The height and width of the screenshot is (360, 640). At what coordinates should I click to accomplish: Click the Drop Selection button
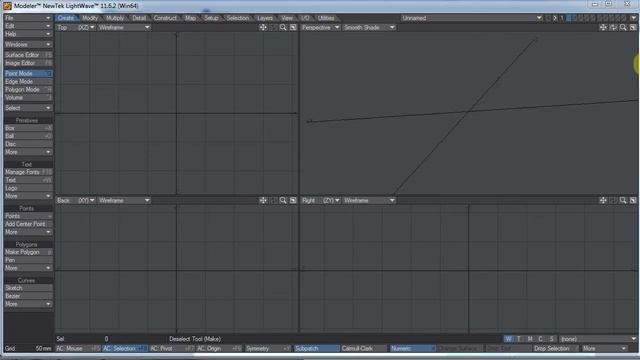pyautogui.click(x=555, y=349)
